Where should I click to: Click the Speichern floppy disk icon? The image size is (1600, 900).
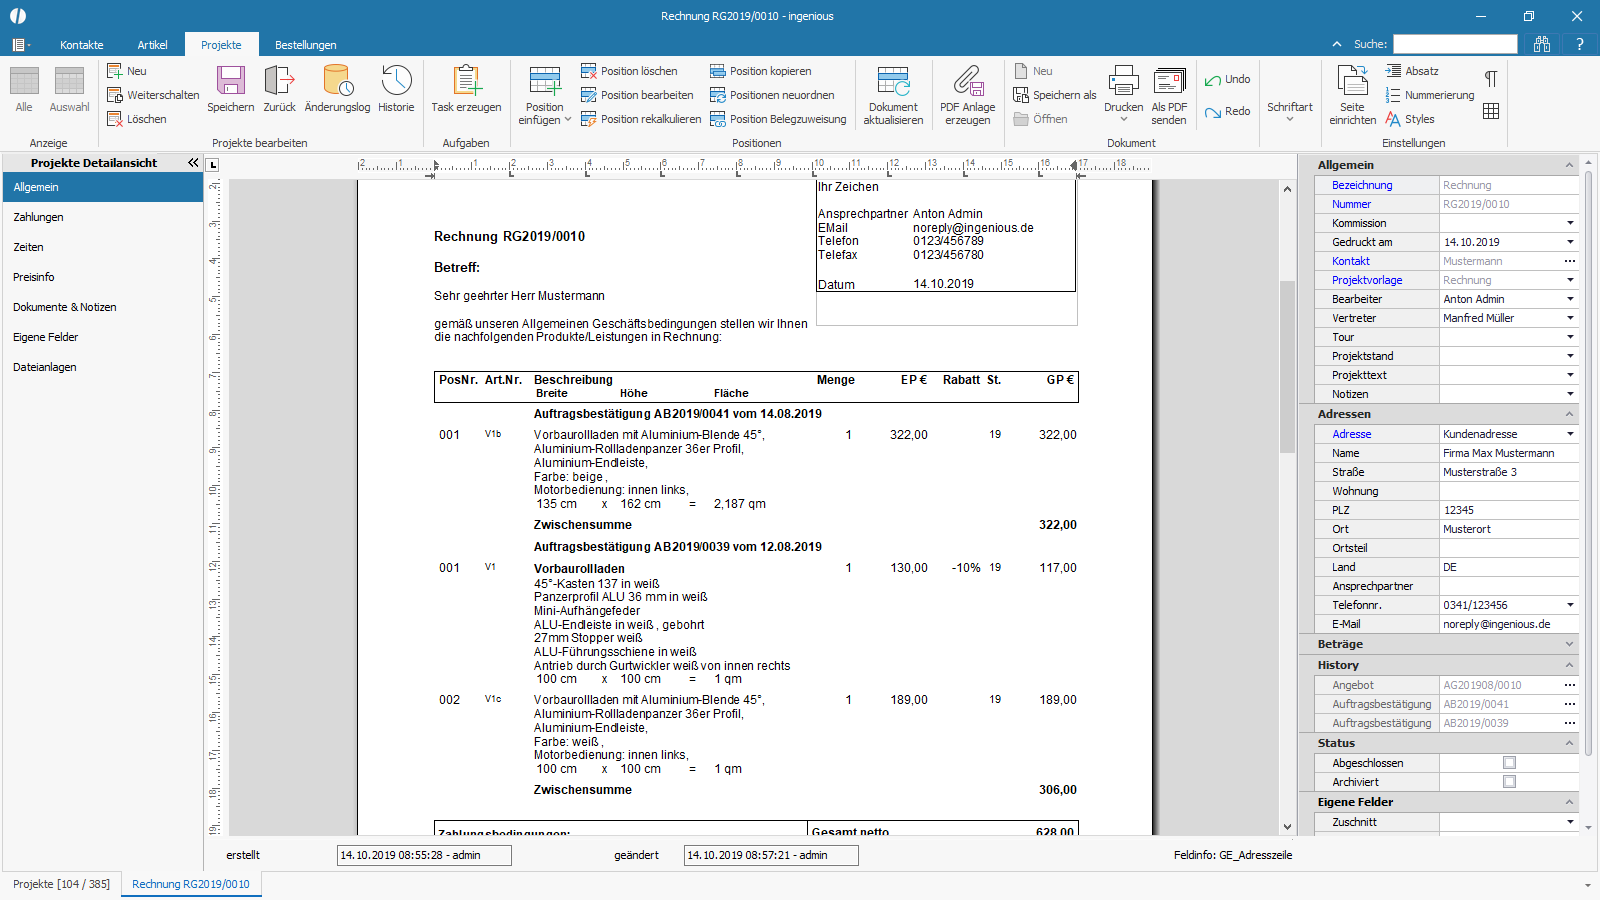[x=231, y=81]
